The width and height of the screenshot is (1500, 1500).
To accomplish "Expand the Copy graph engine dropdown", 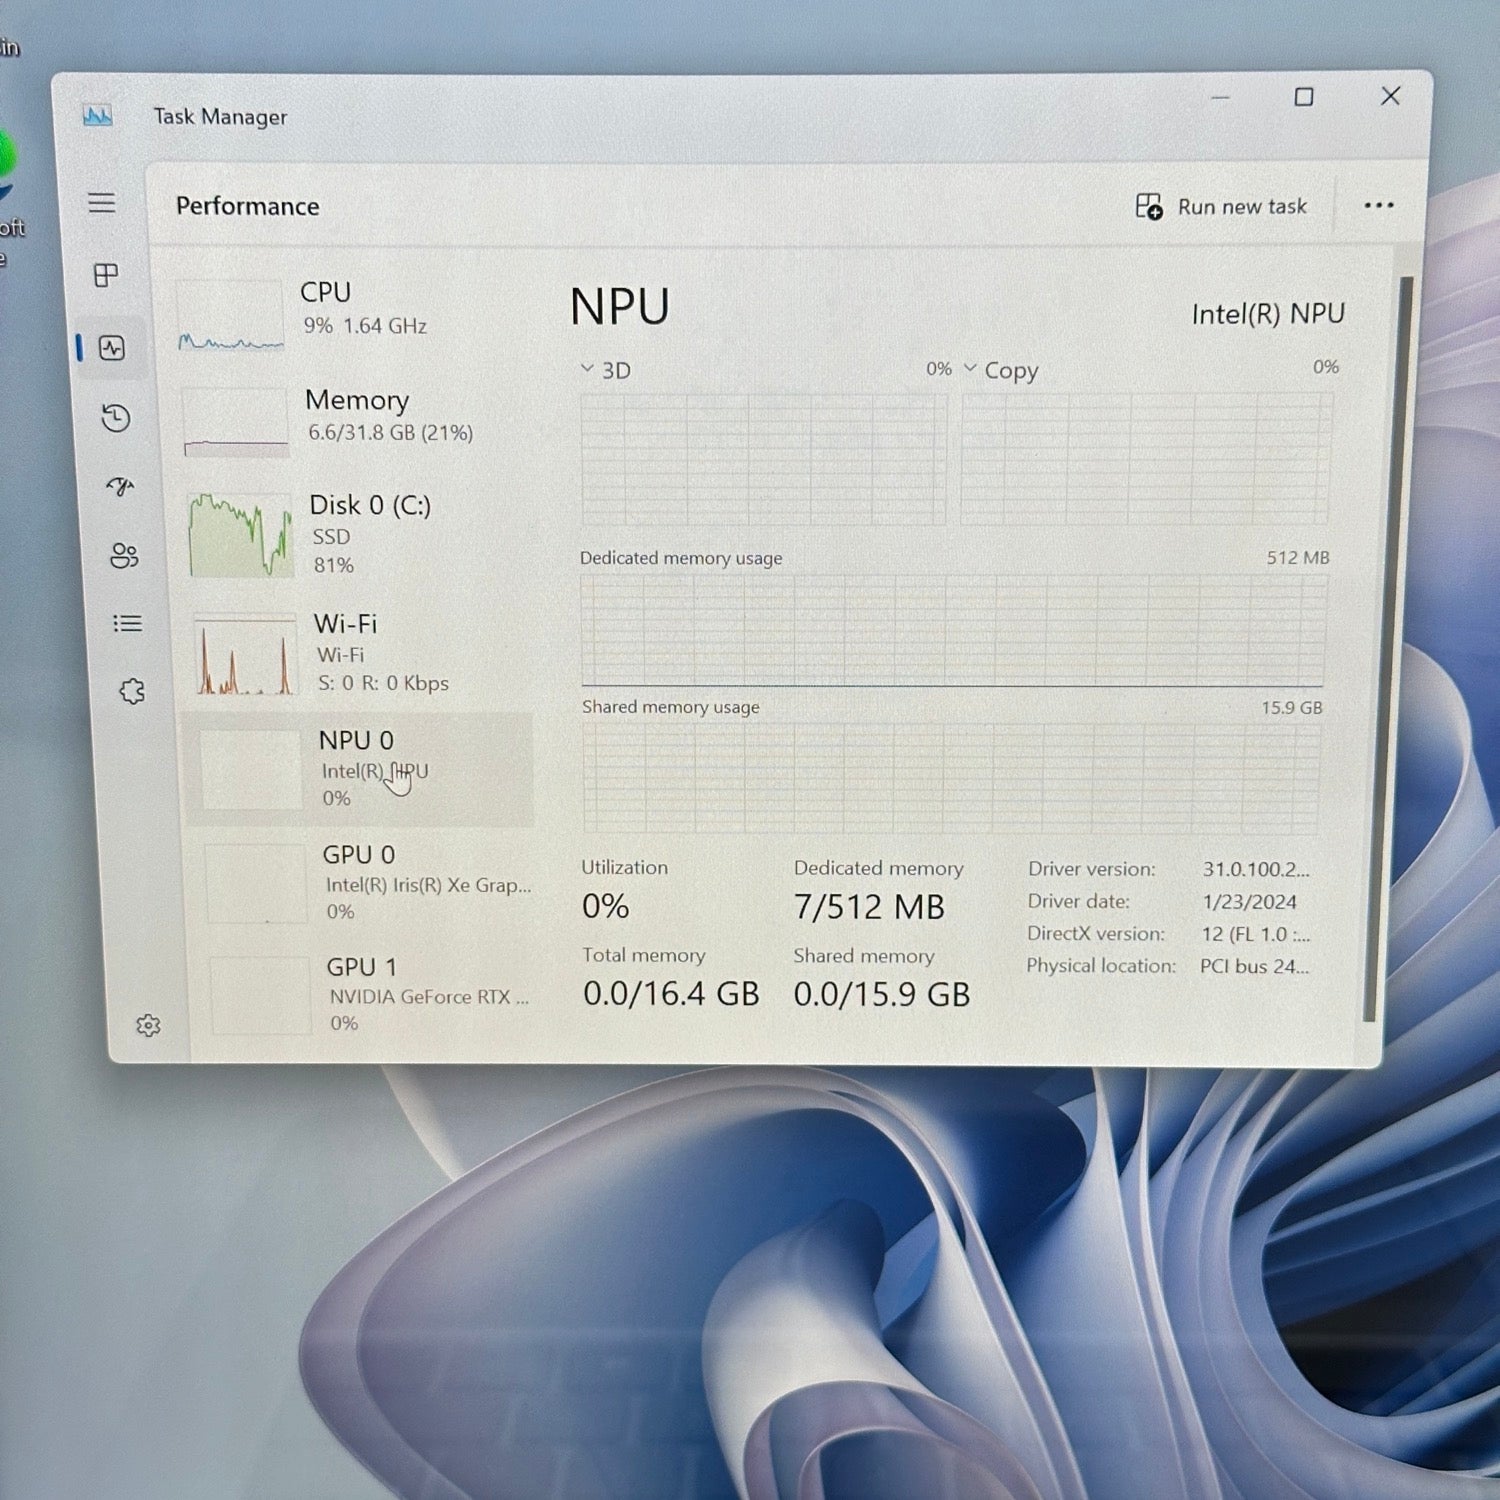I will [x=970, y=368].
